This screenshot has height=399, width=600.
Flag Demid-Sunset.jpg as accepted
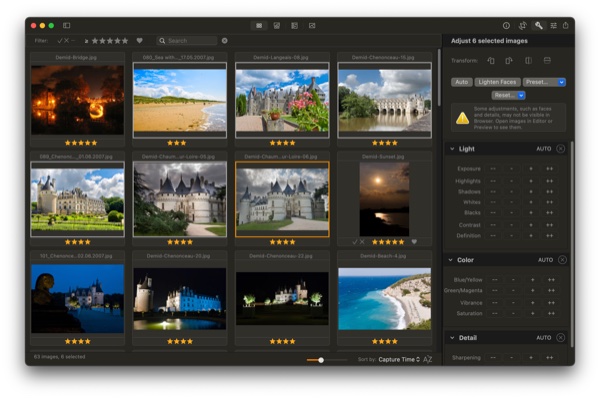[x=355, y=242]
